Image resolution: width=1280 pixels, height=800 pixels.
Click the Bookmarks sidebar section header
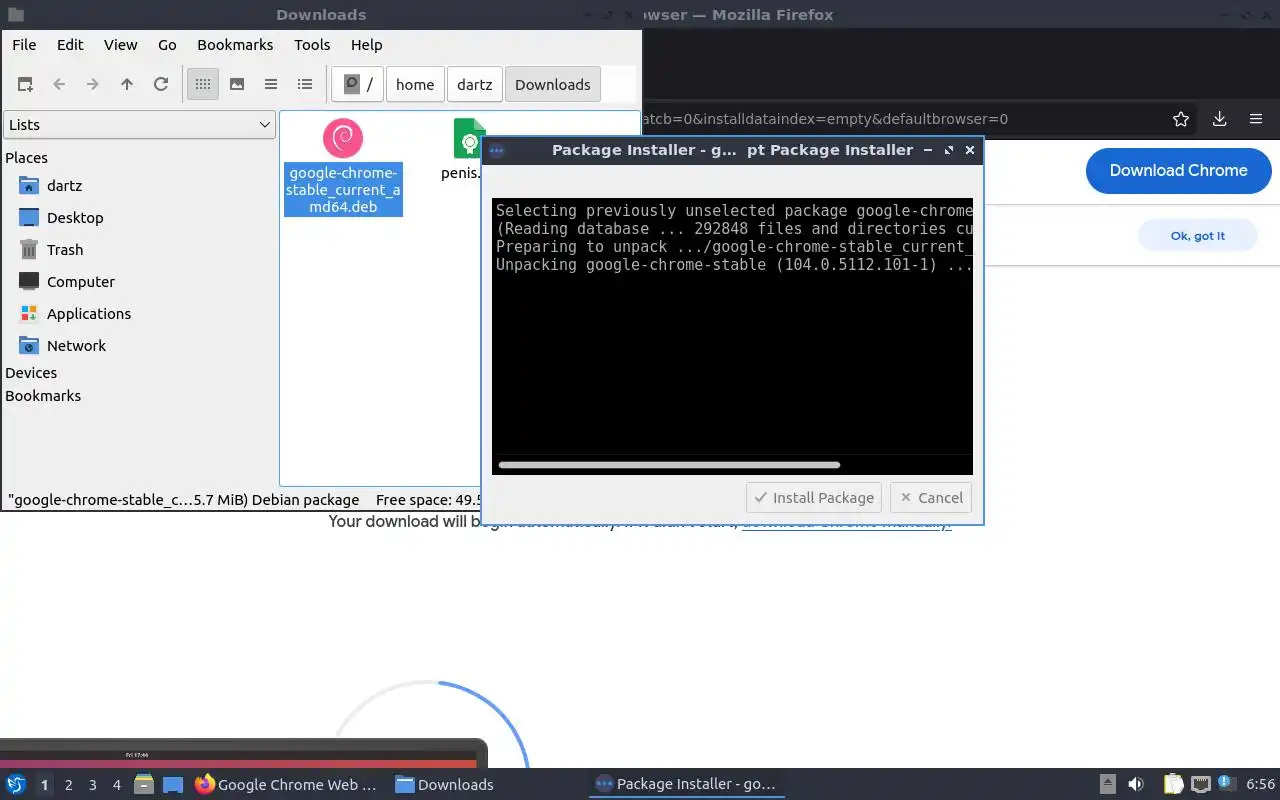coord(43,396)
